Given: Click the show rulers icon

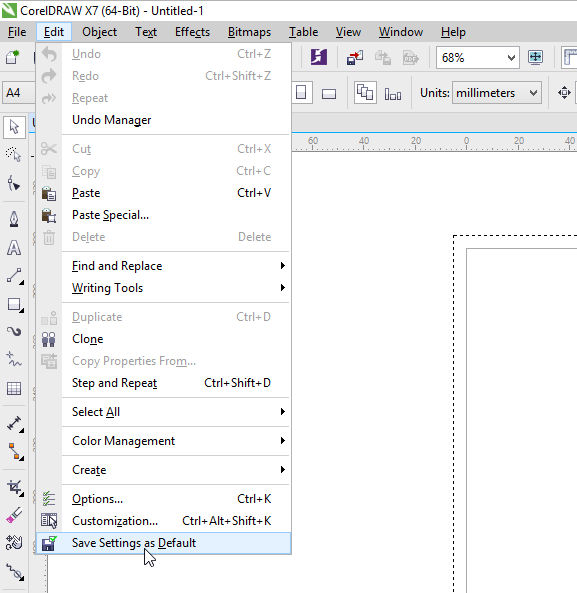Looking at the screenshot, I should tap(570, 57).
